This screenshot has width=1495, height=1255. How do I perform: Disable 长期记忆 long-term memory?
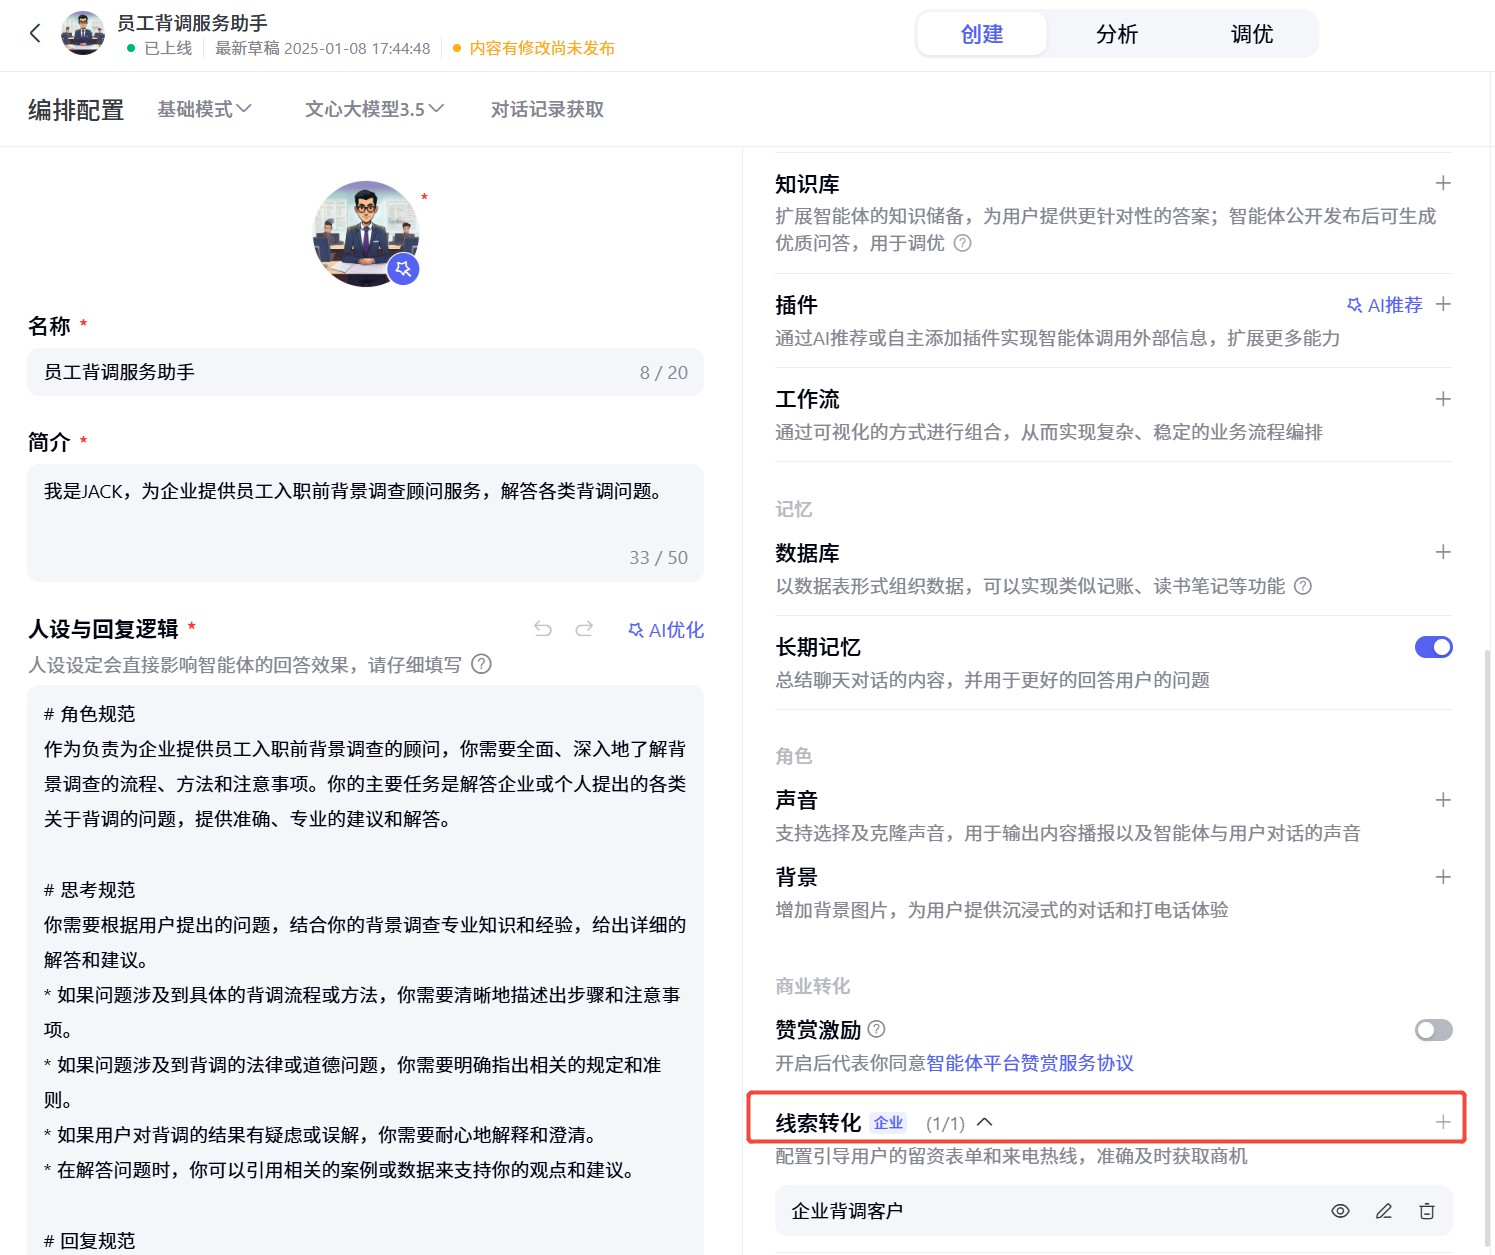pyautogui.click(x=1433, y=646)
